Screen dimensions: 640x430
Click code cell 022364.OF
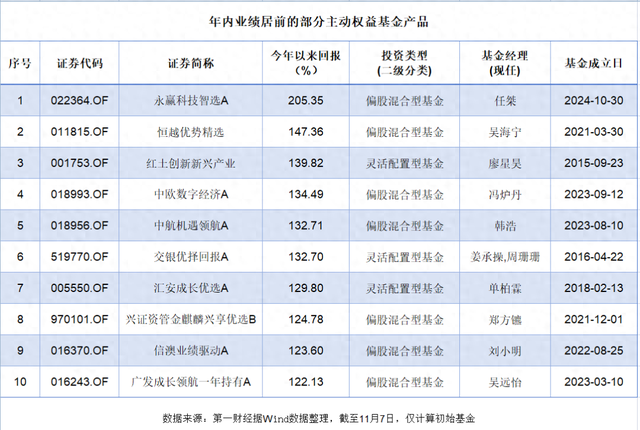click(80, 100)
